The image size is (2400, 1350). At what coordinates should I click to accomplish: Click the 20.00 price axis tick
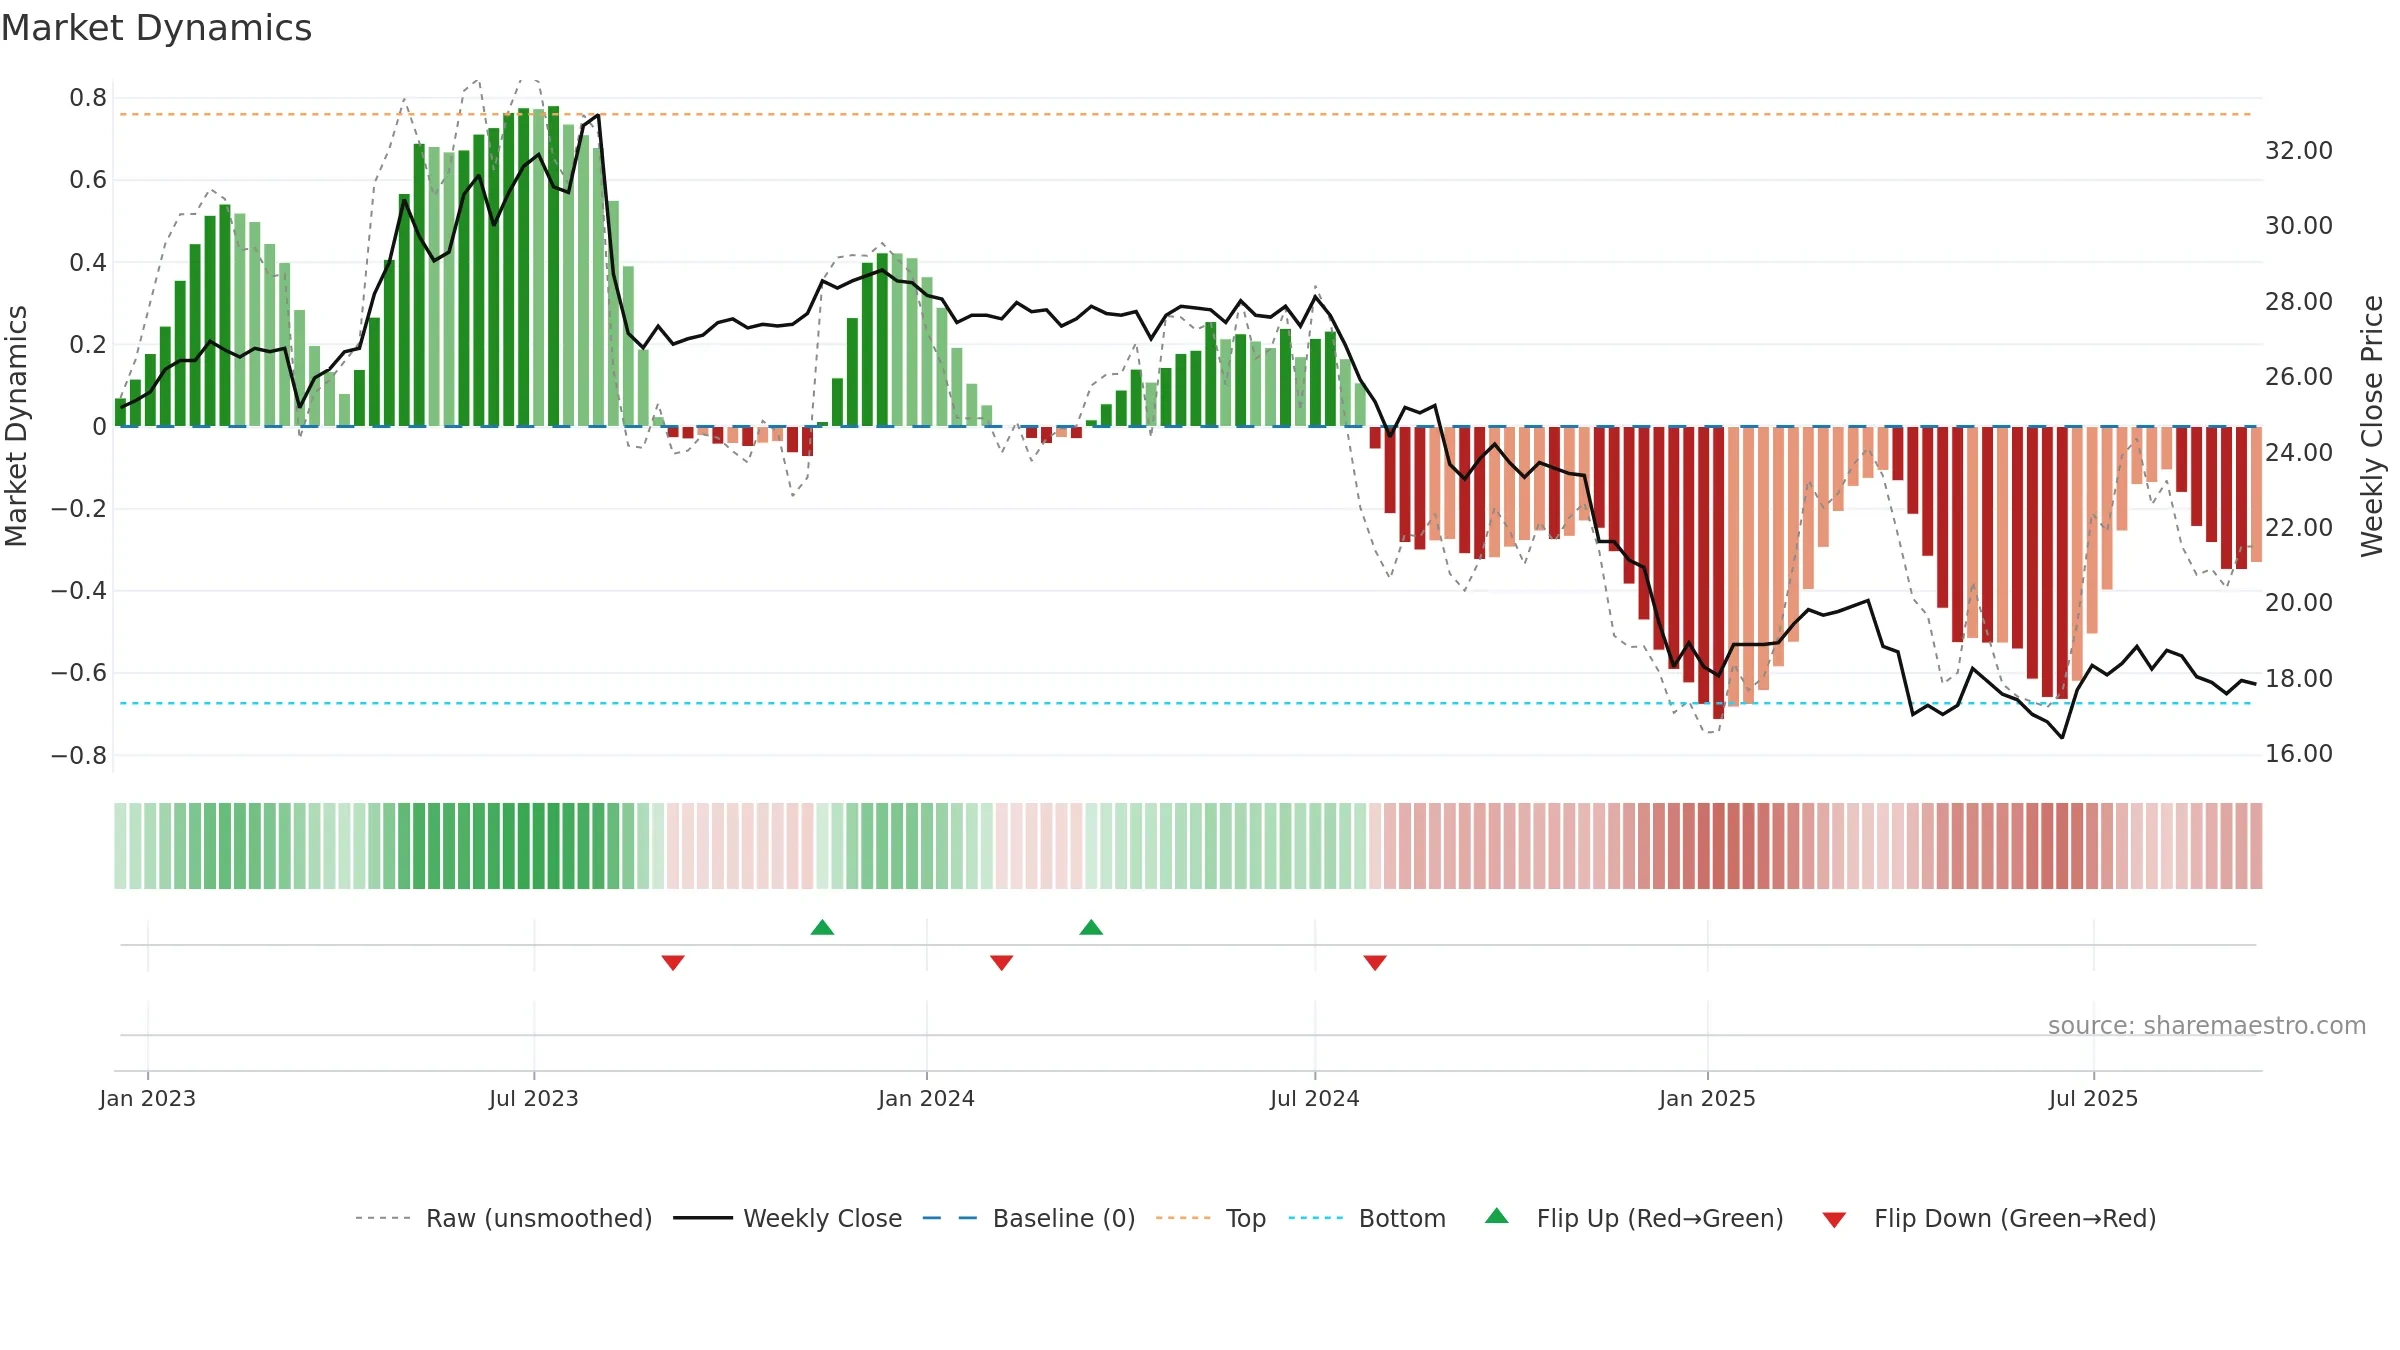tap(2299, 603)
